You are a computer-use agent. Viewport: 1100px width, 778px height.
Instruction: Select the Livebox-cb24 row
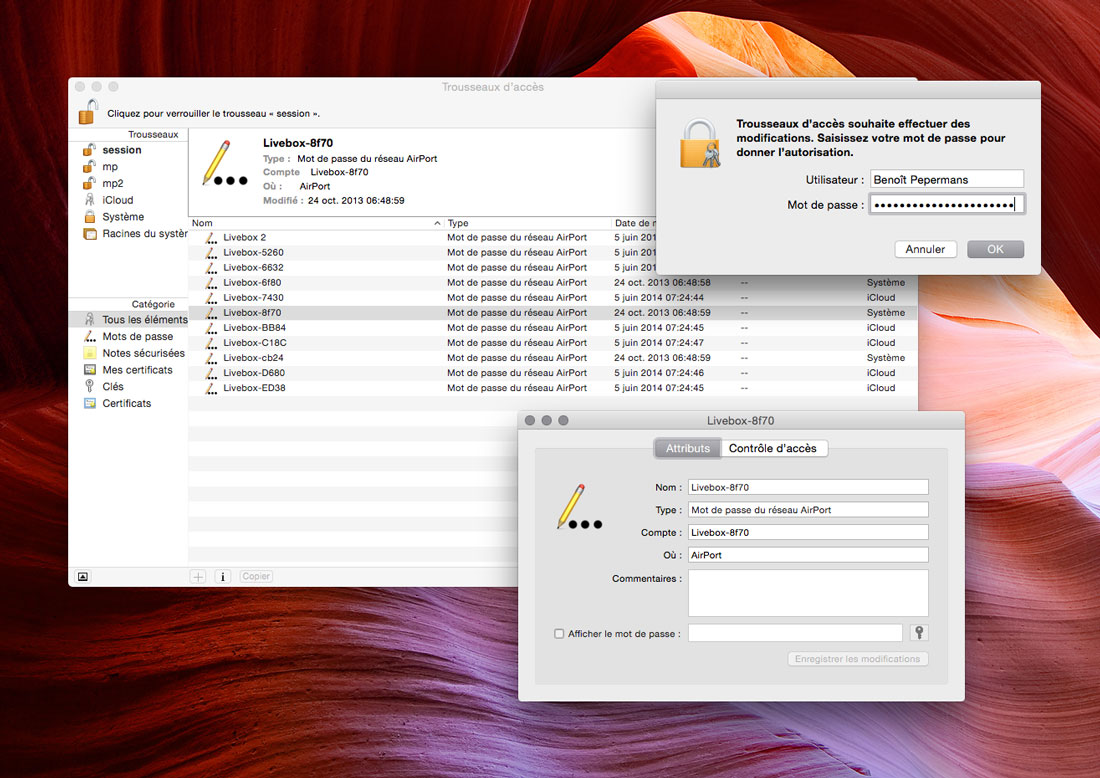(x=552, y=358)
